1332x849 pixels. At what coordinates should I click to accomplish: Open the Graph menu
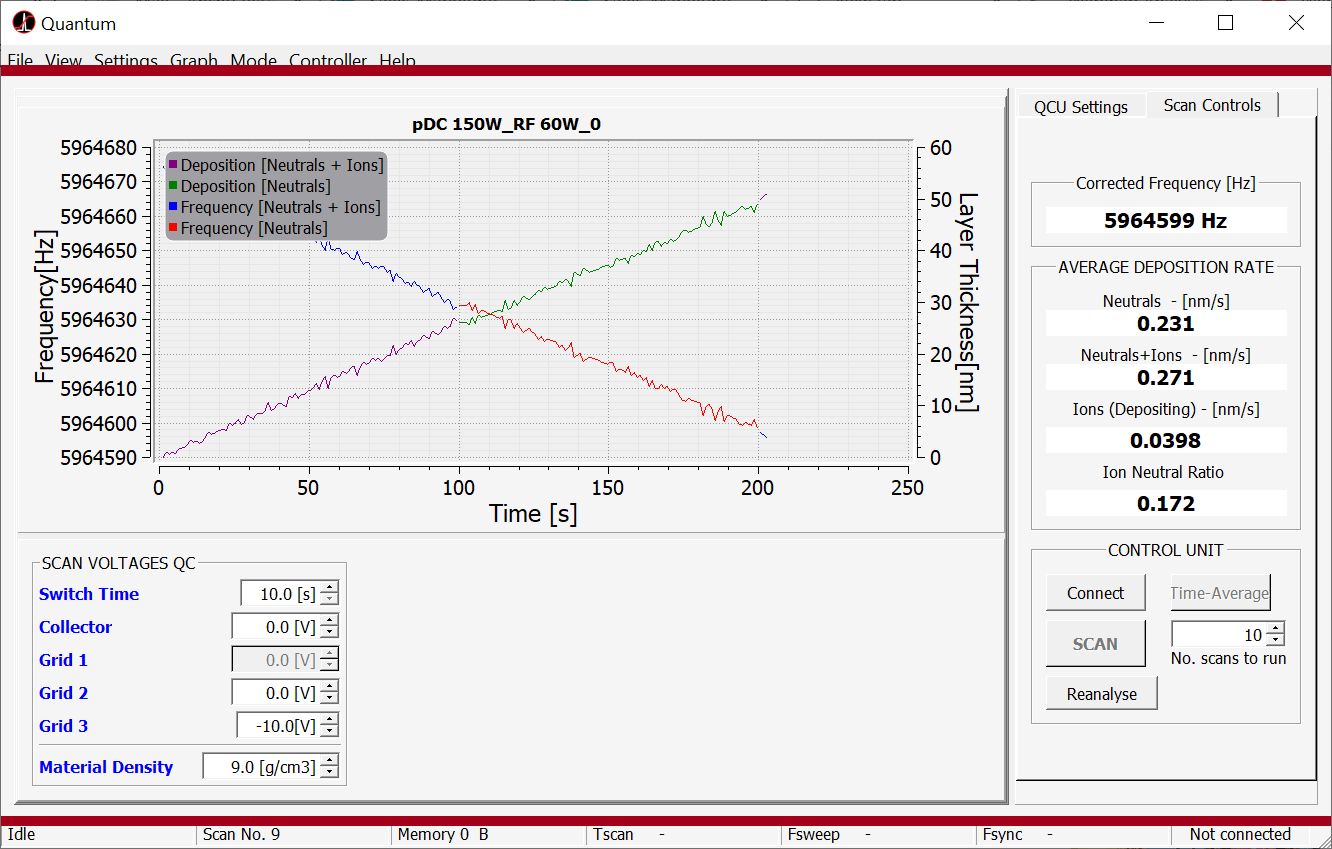click(x=194, y=61)
